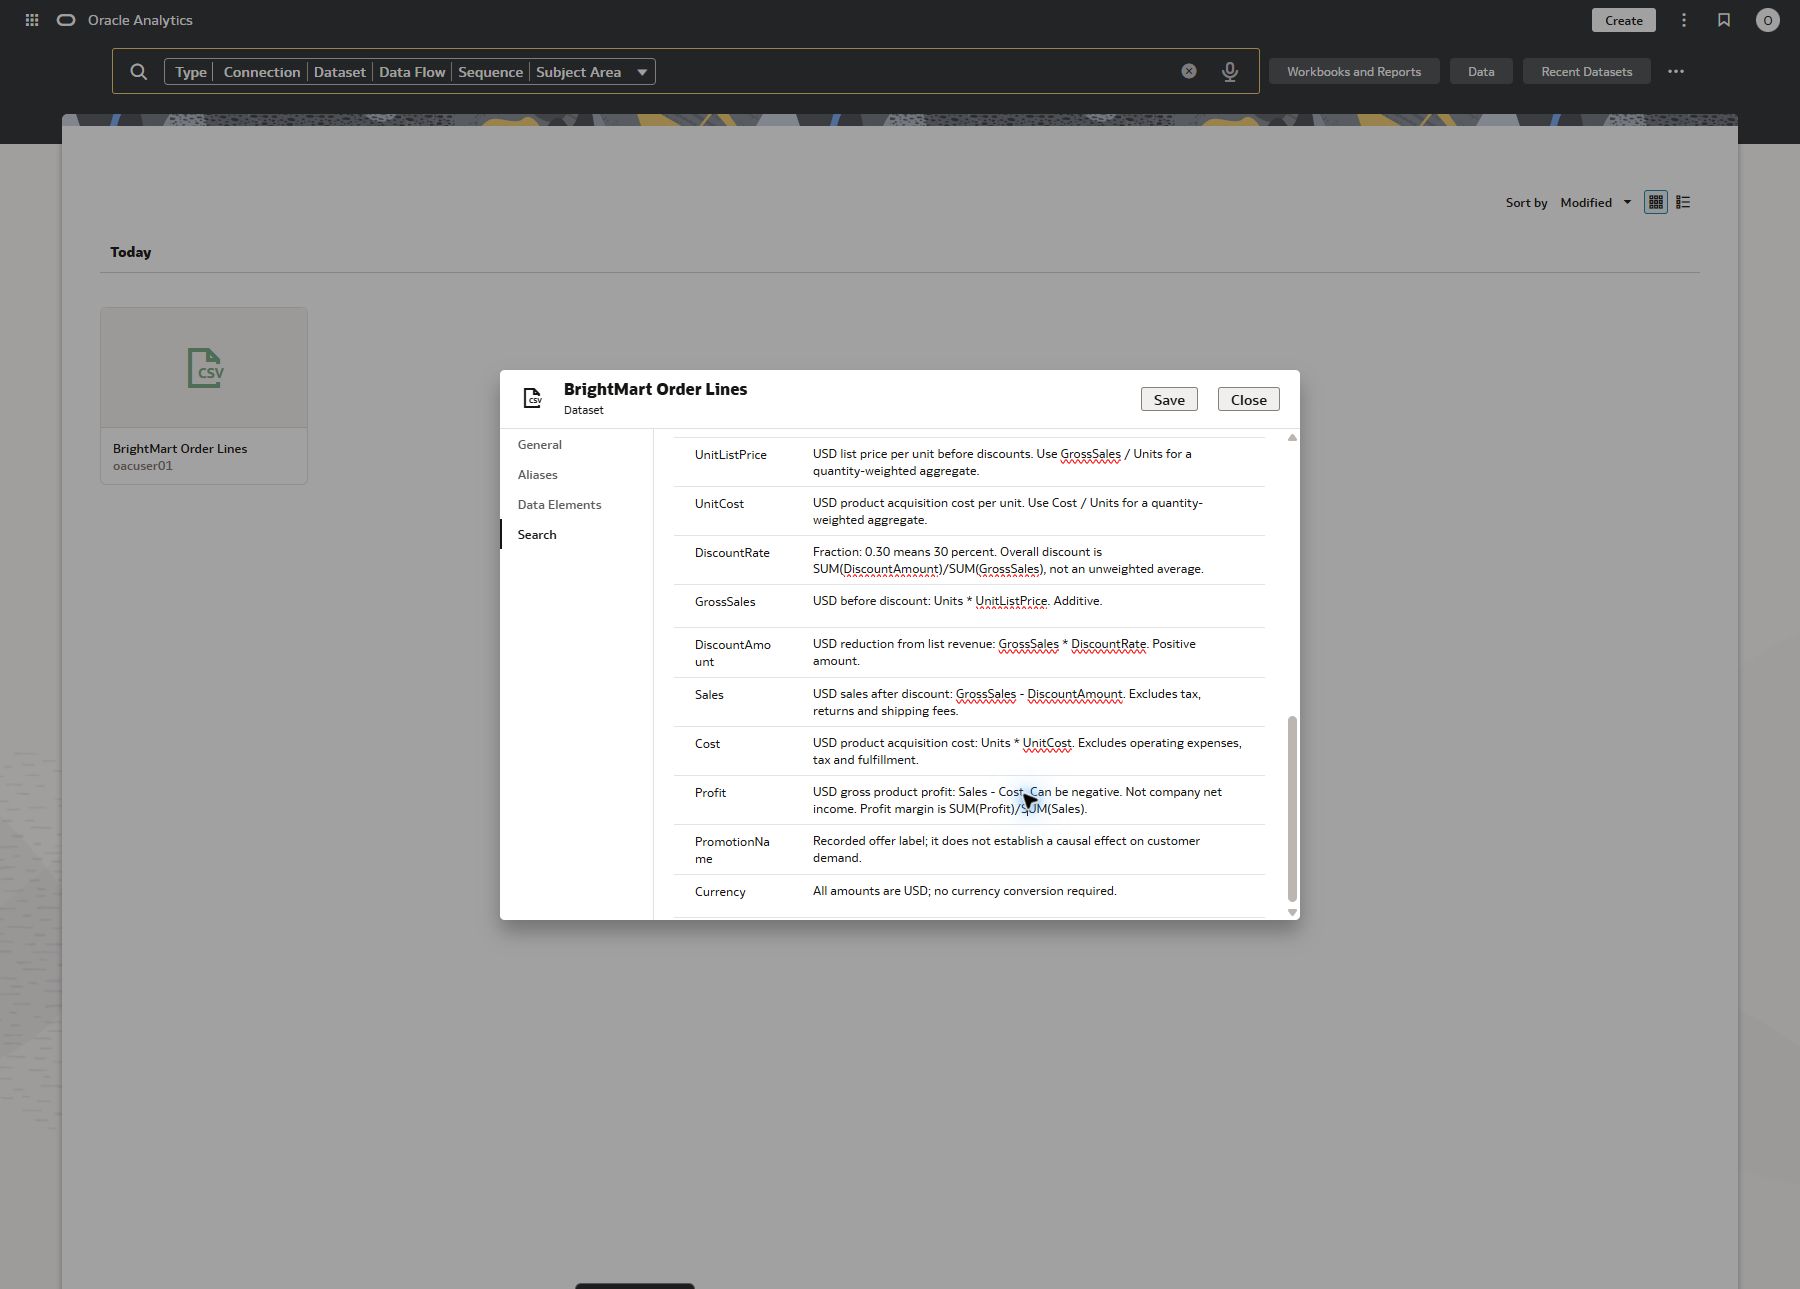Screen dimensions: 1800x1289
Task: Click the Create button
Action: (1624, 20)
